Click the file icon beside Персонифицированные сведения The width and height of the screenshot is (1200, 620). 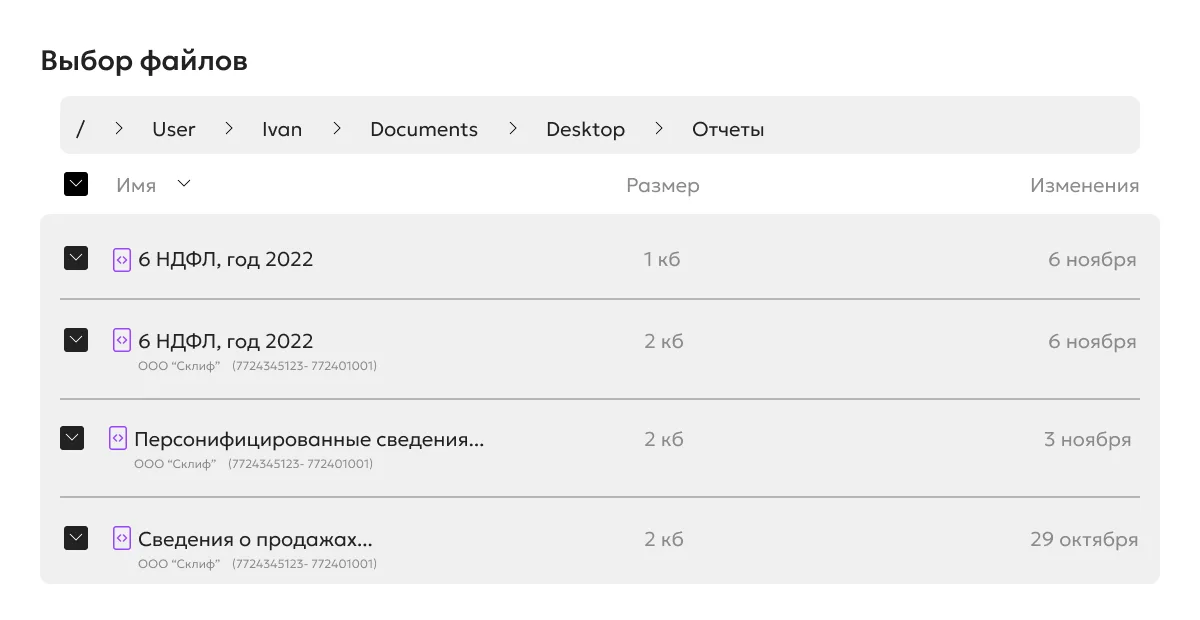(117, 438)
